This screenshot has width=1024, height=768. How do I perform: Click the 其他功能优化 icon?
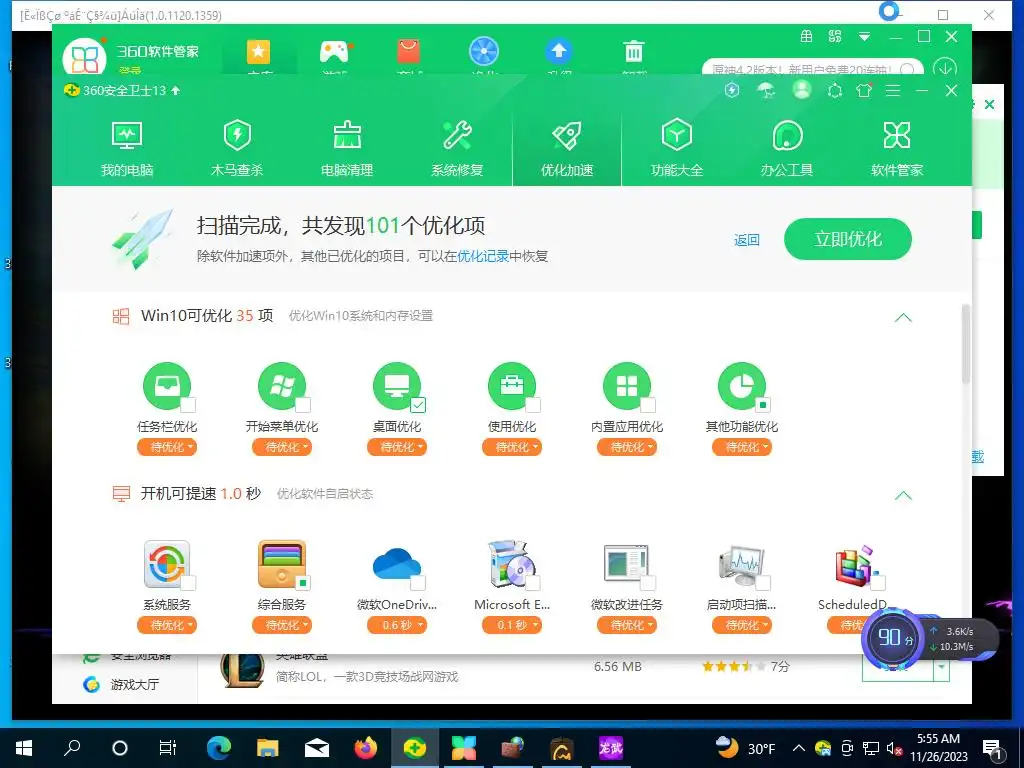[741, 386]
